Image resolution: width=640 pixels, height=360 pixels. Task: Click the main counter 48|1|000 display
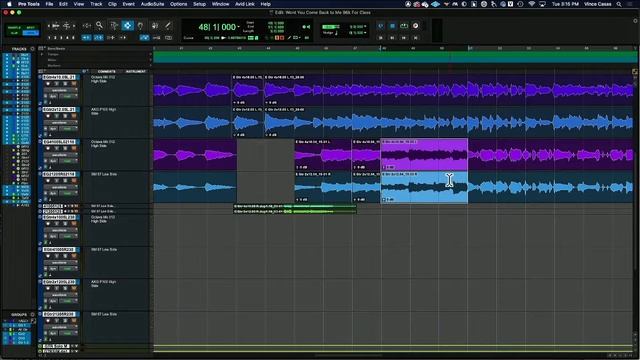point(217,27)
